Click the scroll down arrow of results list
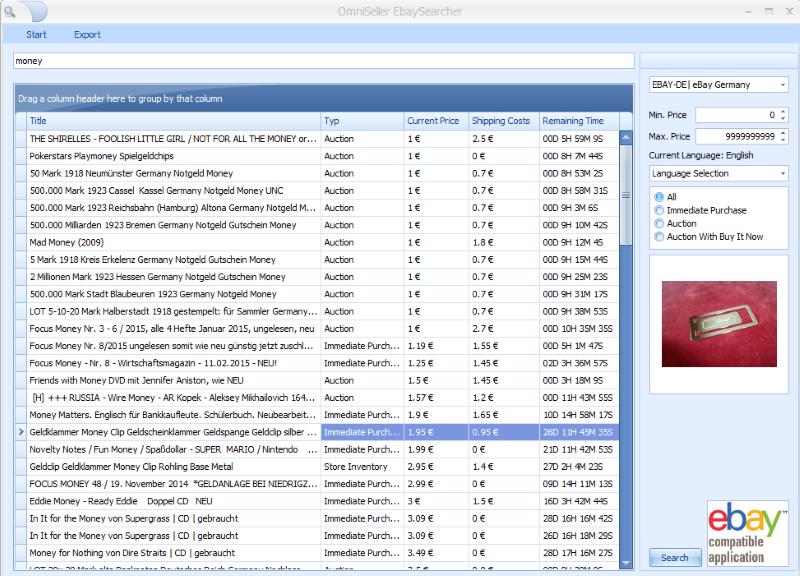800x576 pixels. 626,563
